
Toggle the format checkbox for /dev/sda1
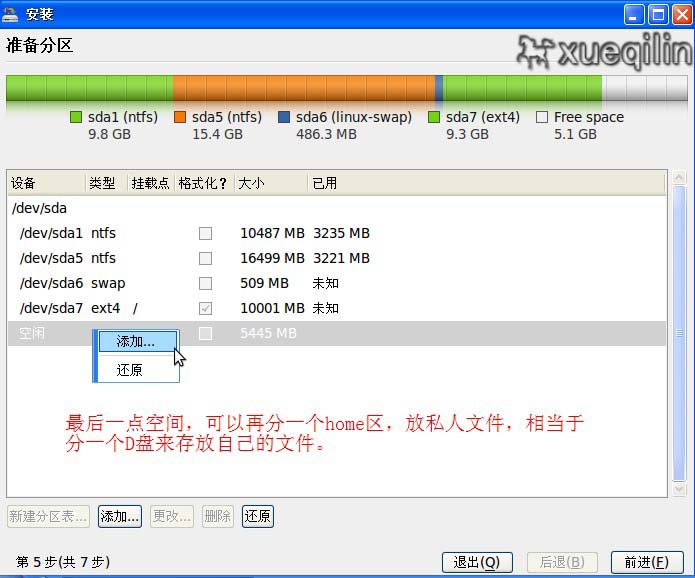[x=205, y=233]
